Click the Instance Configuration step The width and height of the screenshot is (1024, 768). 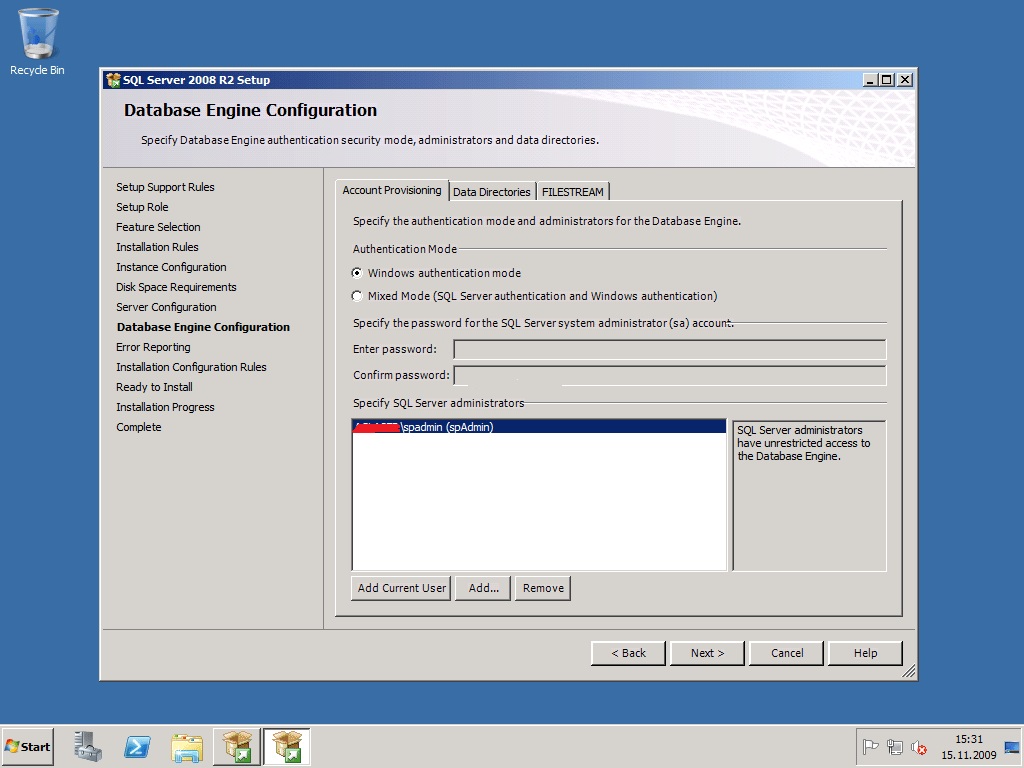171,267
